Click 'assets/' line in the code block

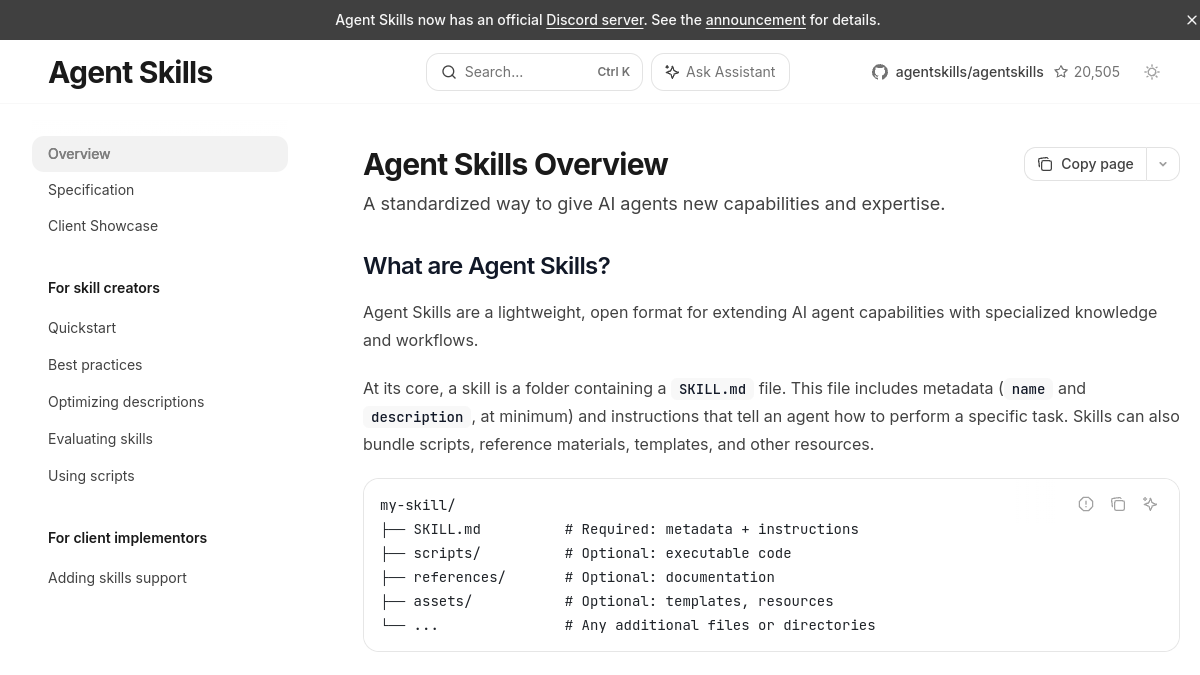(x=606, y=602)
